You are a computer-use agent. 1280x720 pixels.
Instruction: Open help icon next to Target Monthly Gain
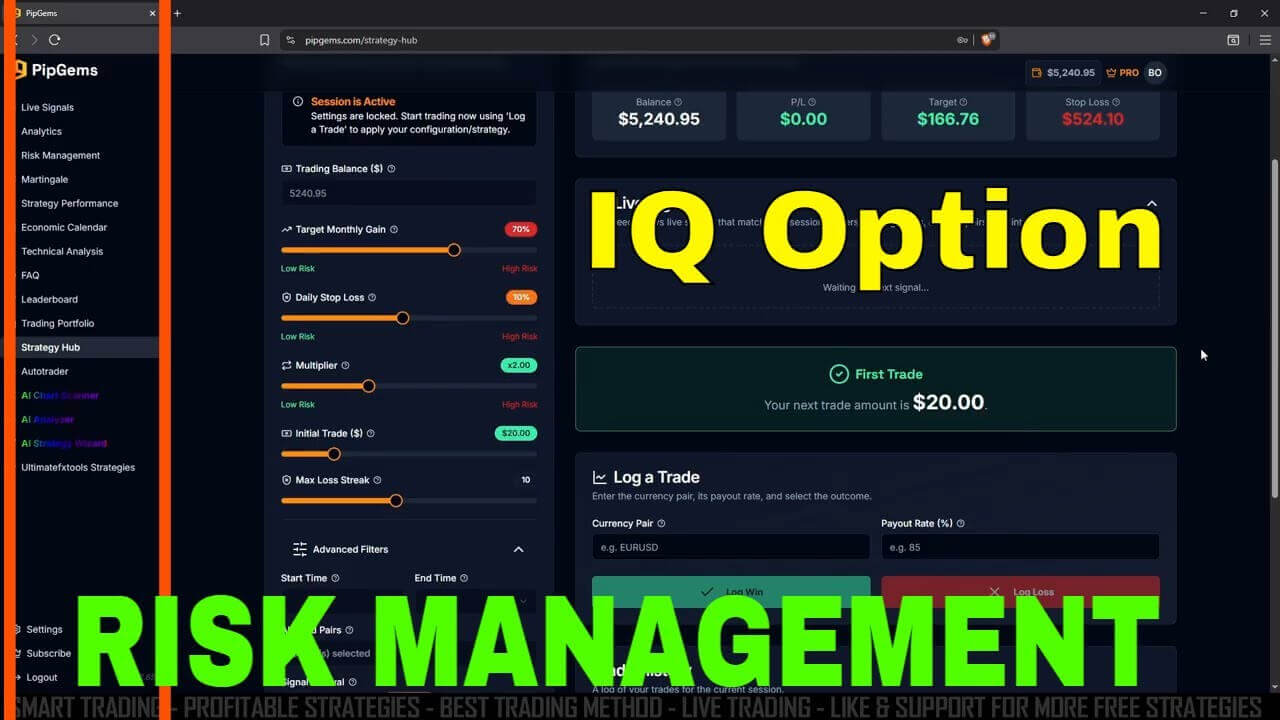pyautogui.click(x=394, y=229)
